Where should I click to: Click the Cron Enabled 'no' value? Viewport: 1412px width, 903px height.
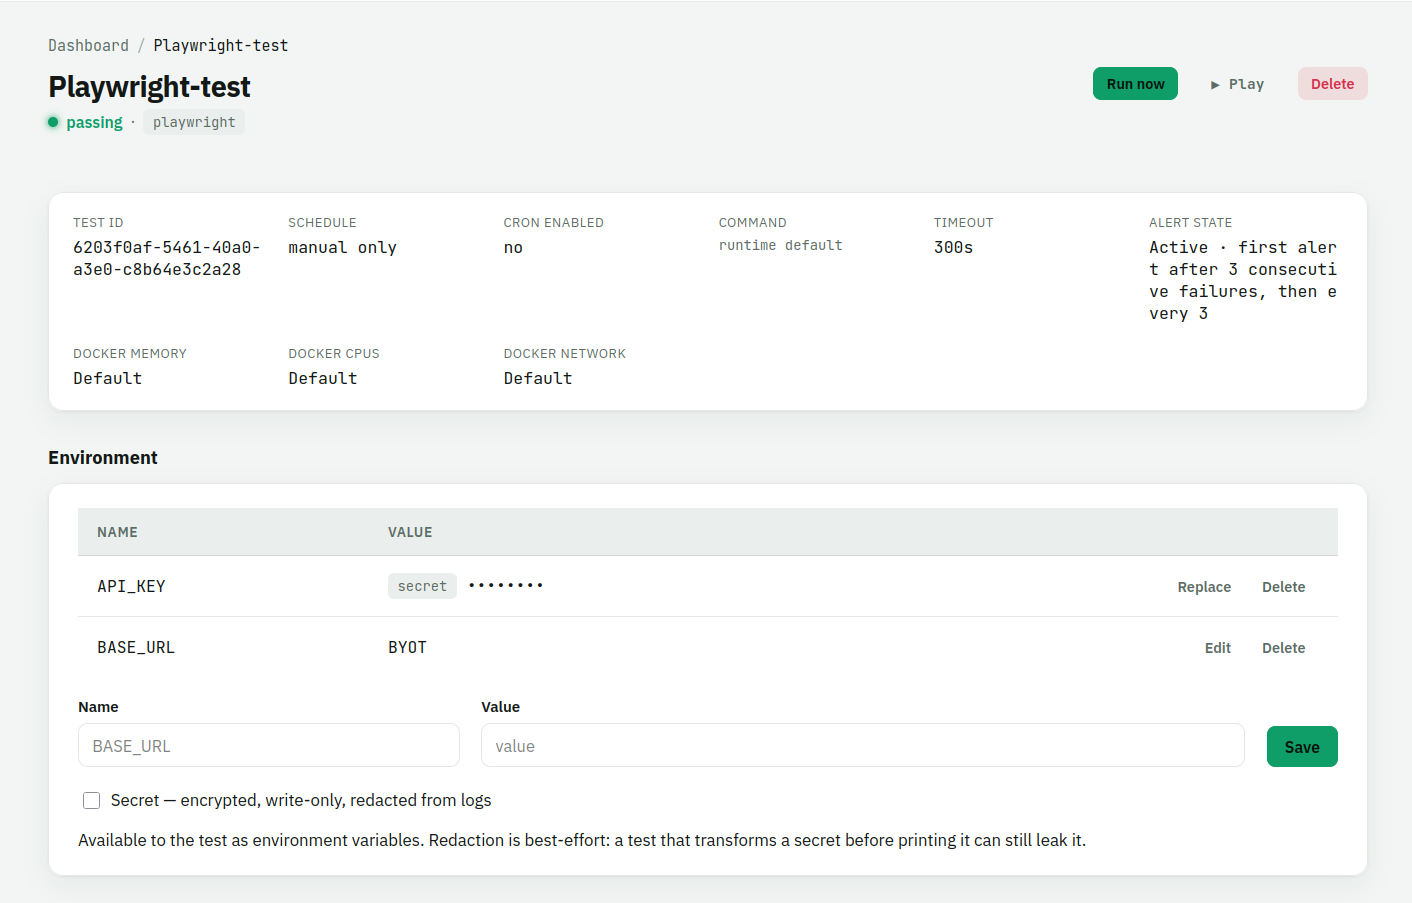pos(513,247)
